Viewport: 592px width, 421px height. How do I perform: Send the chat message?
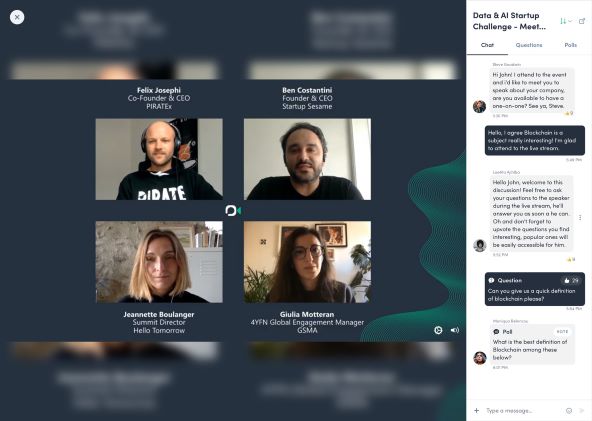[582, 410]
